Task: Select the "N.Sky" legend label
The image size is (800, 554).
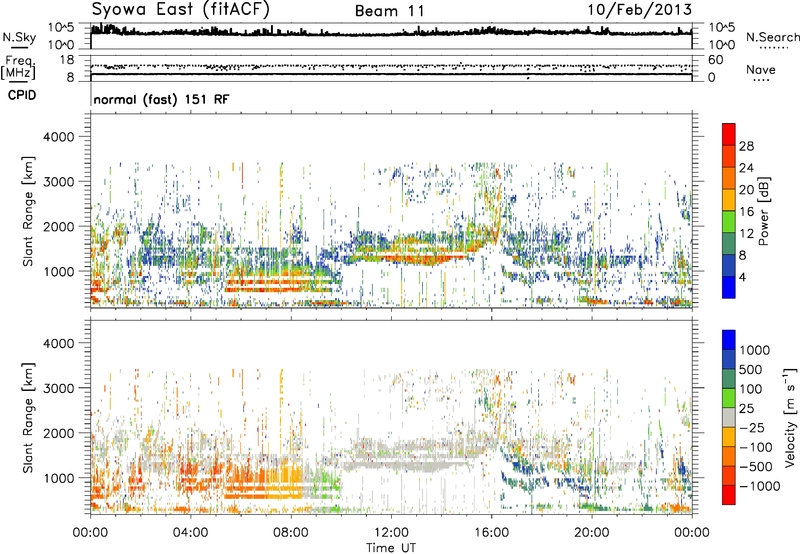Action: [x=19, y=37]
